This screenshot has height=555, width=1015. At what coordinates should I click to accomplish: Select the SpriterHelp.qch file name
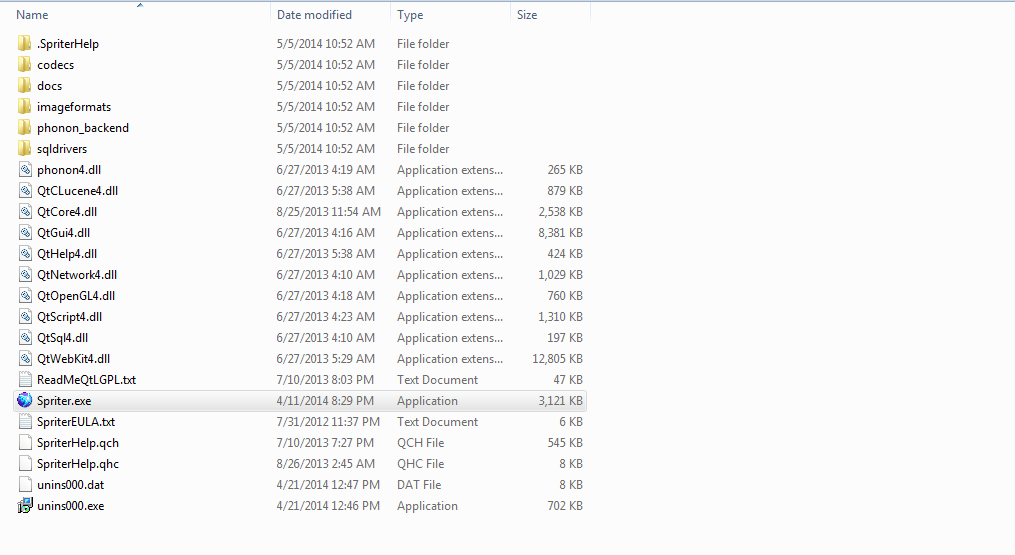[78, 443]
